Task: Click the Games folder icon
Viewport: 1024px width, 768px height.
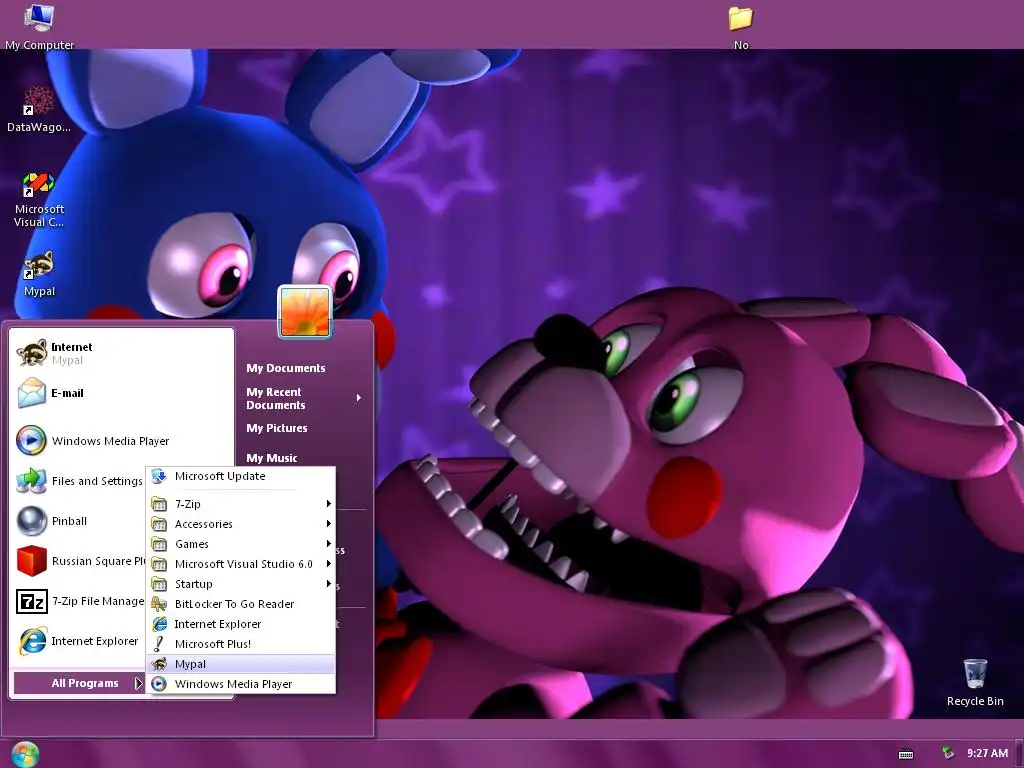Action: tap(159, 544)
